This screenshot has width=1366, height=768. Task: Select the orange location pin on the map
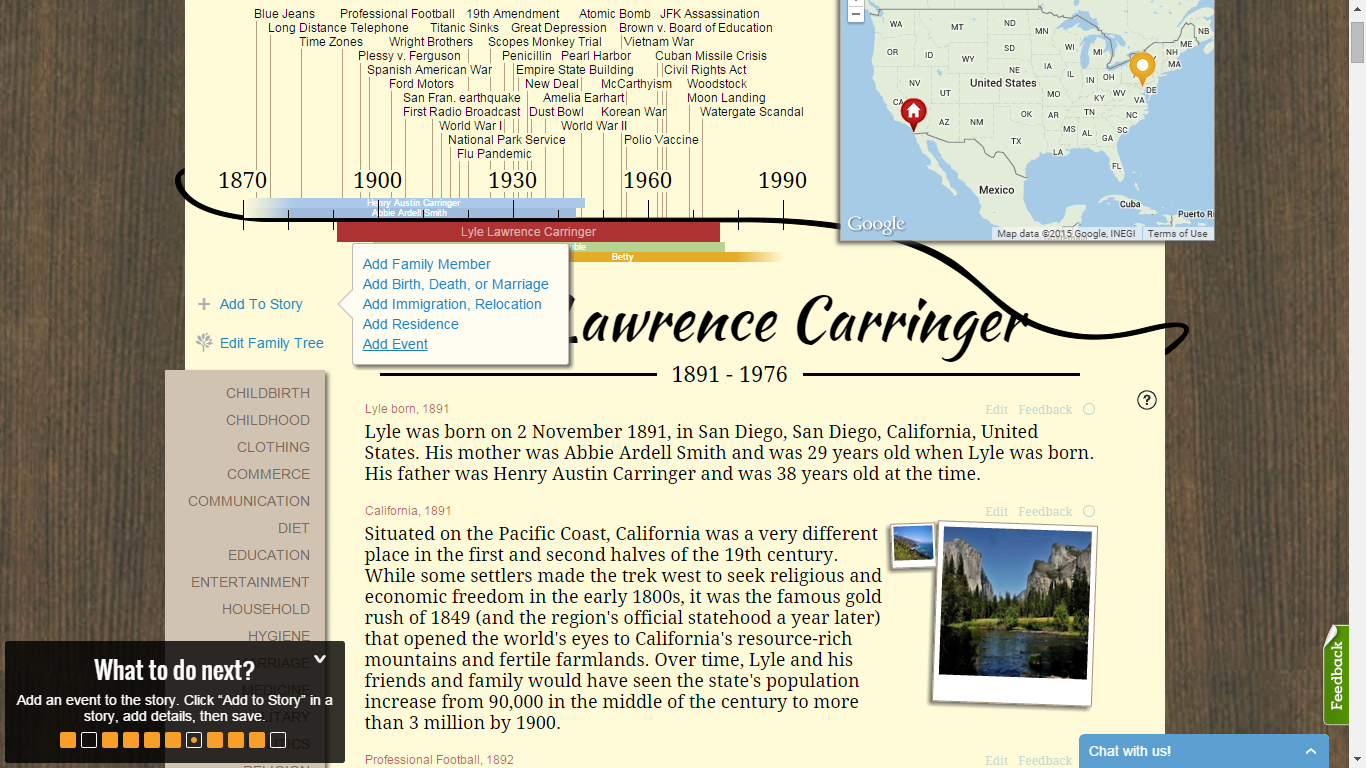(1142, 69)
